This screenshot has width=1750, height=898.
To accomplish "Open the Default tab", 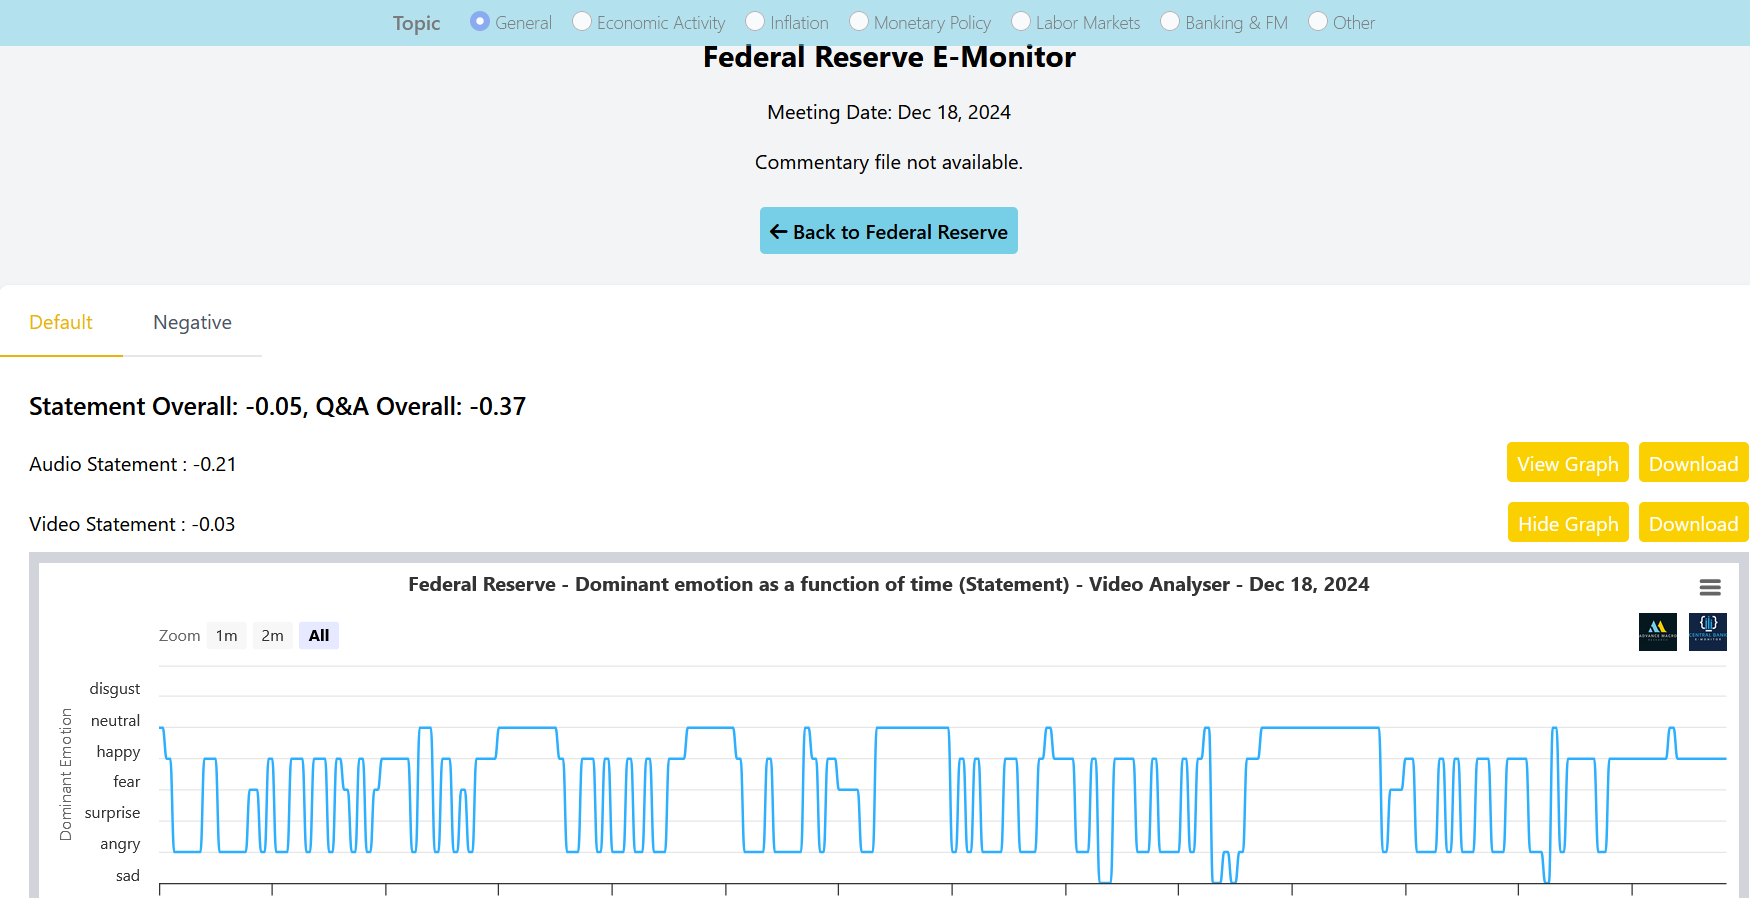I will (61, 323).
